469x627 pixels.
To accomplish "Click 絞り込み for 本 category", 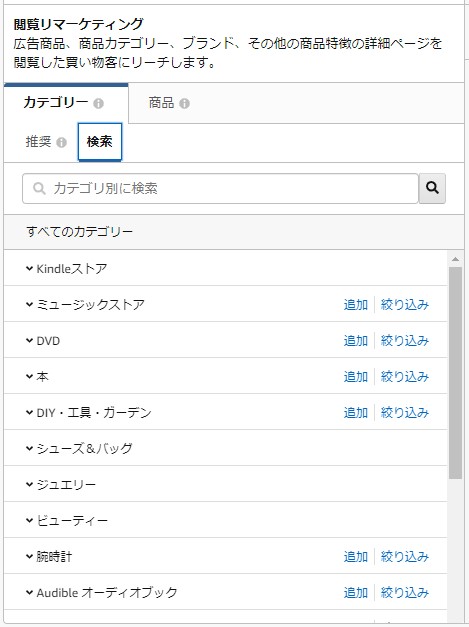I will [405, 377].
